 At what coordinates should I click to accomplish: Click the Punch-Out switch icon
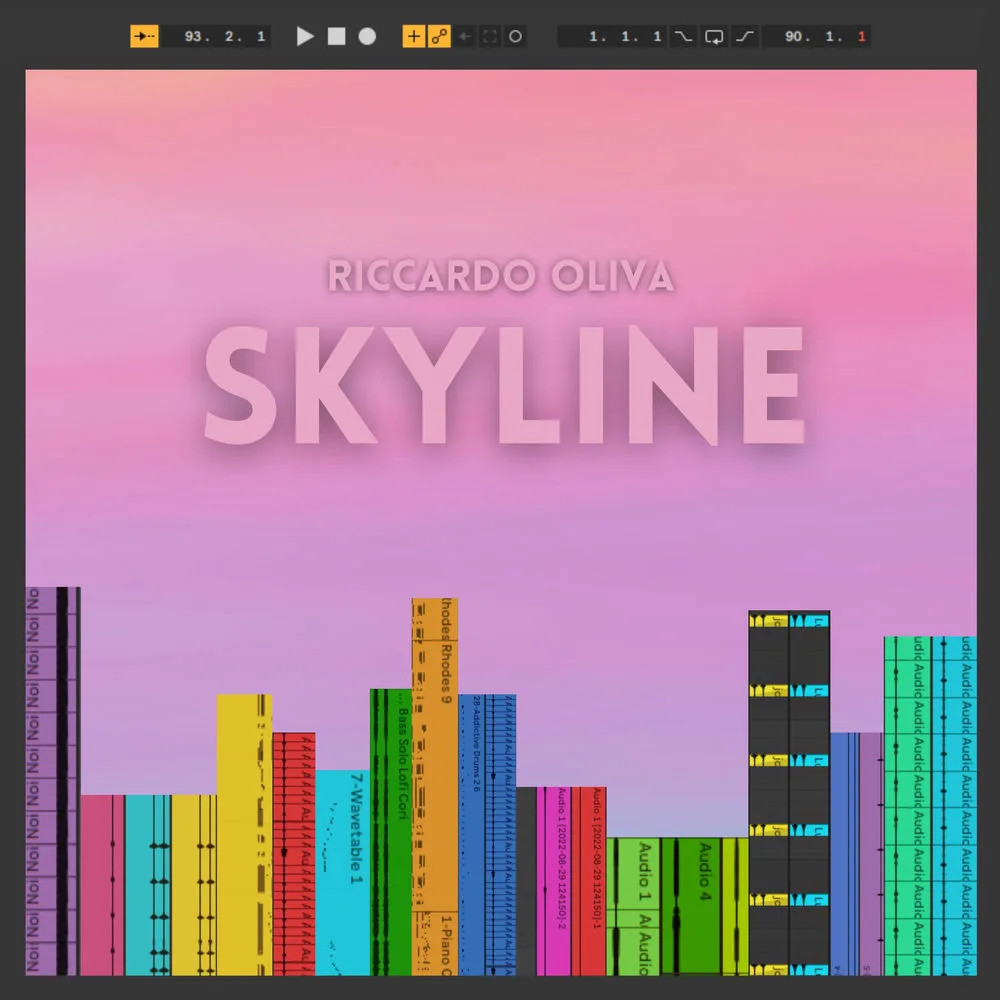[x=746, y=36]
